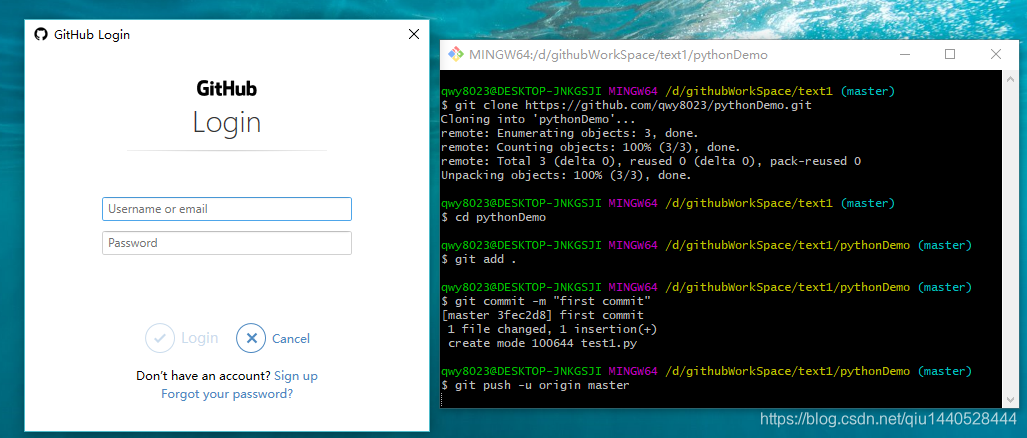Click the 'git commit -m "first commit"' line
Screen dimensions: 1027x438
click(546, 301)
